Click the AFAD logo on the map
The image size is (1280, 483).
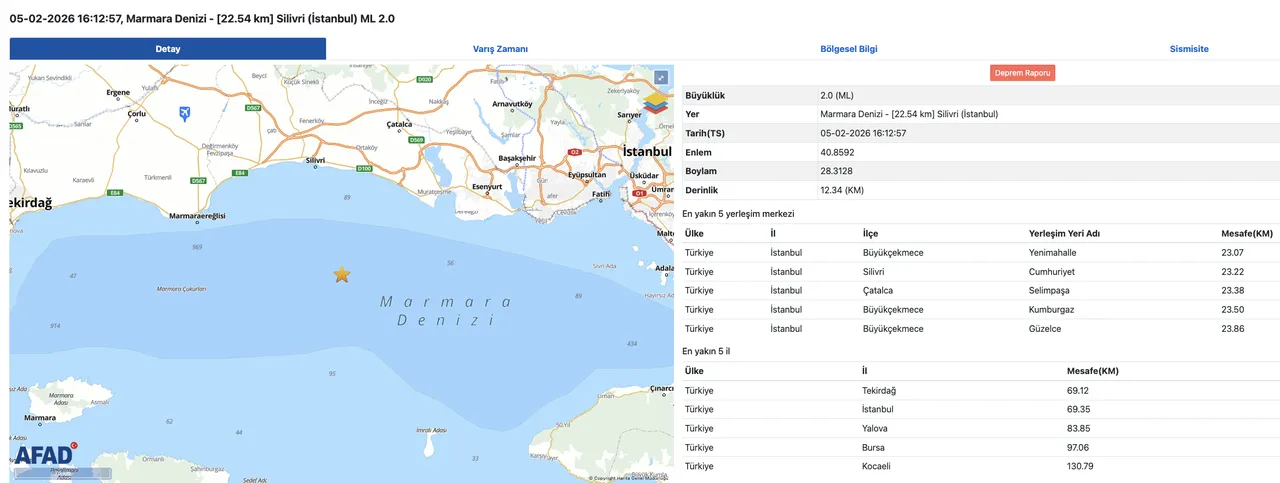point(44,454)
